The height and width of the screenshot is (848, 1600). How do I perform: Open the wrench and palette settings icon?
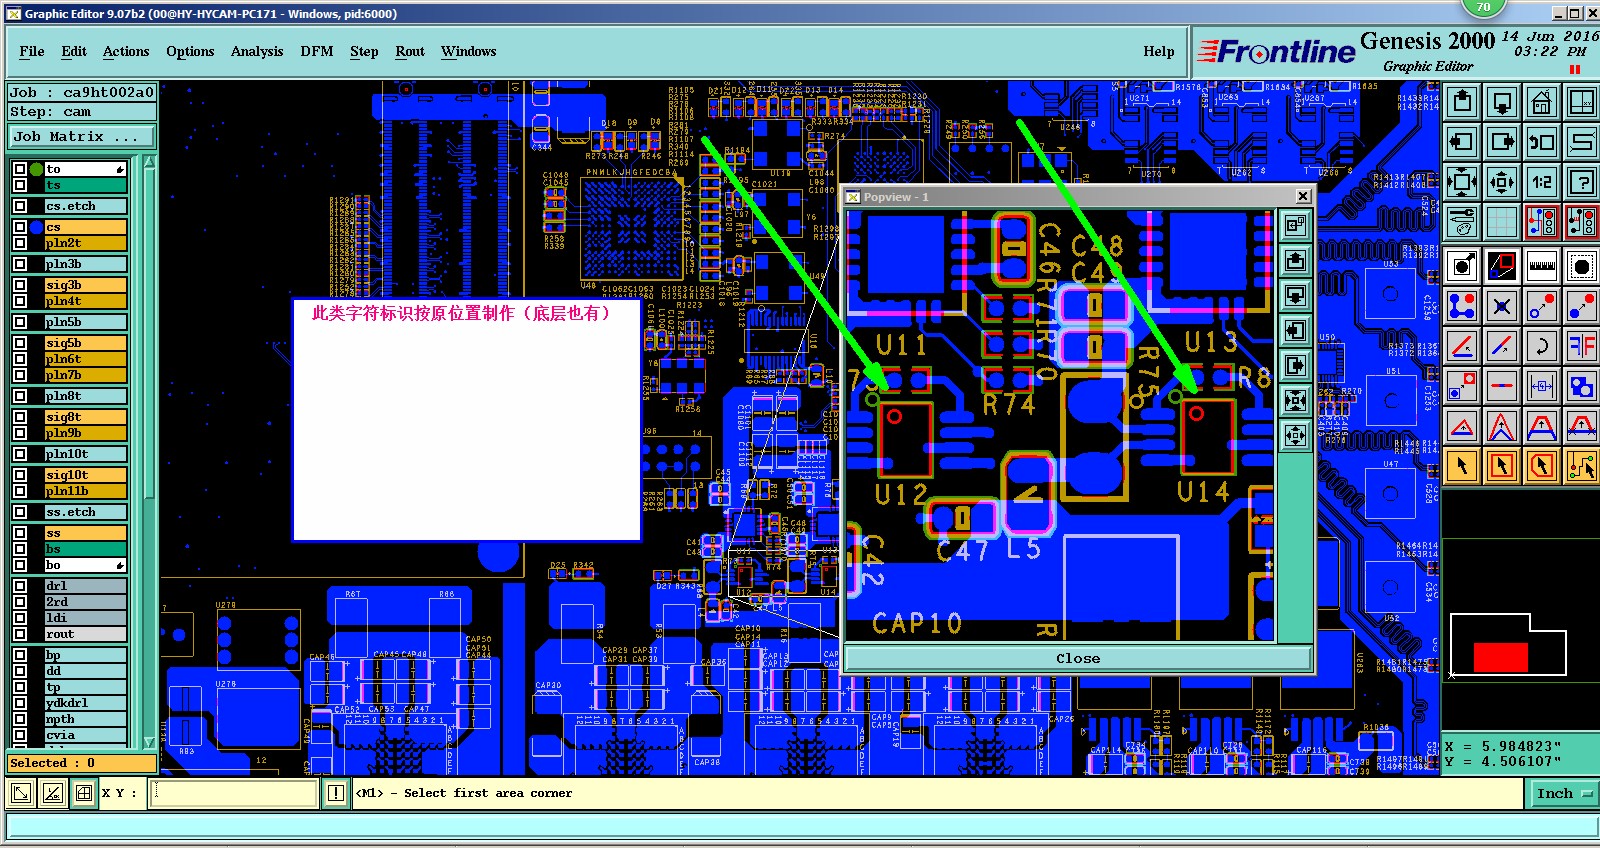tap(1462, 222)
